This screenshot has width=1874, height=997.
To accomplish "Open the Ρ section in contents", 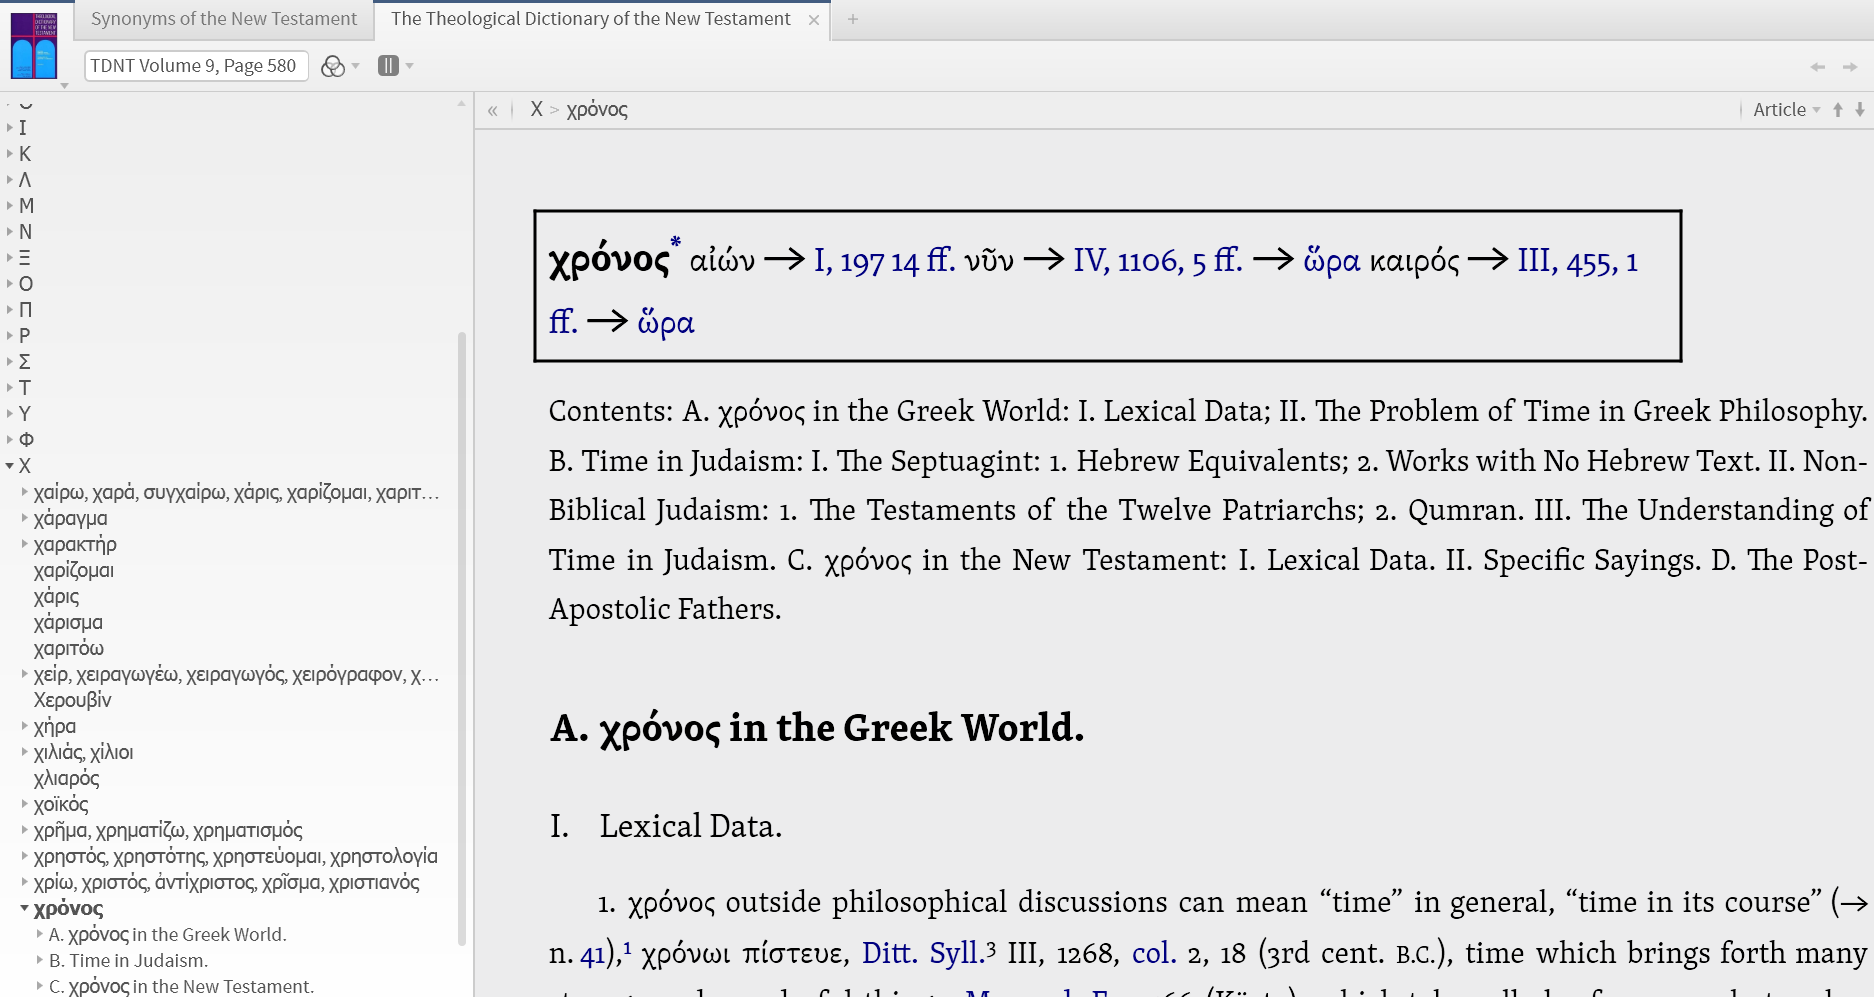I will pyautogui.click(x=25, y=336).
